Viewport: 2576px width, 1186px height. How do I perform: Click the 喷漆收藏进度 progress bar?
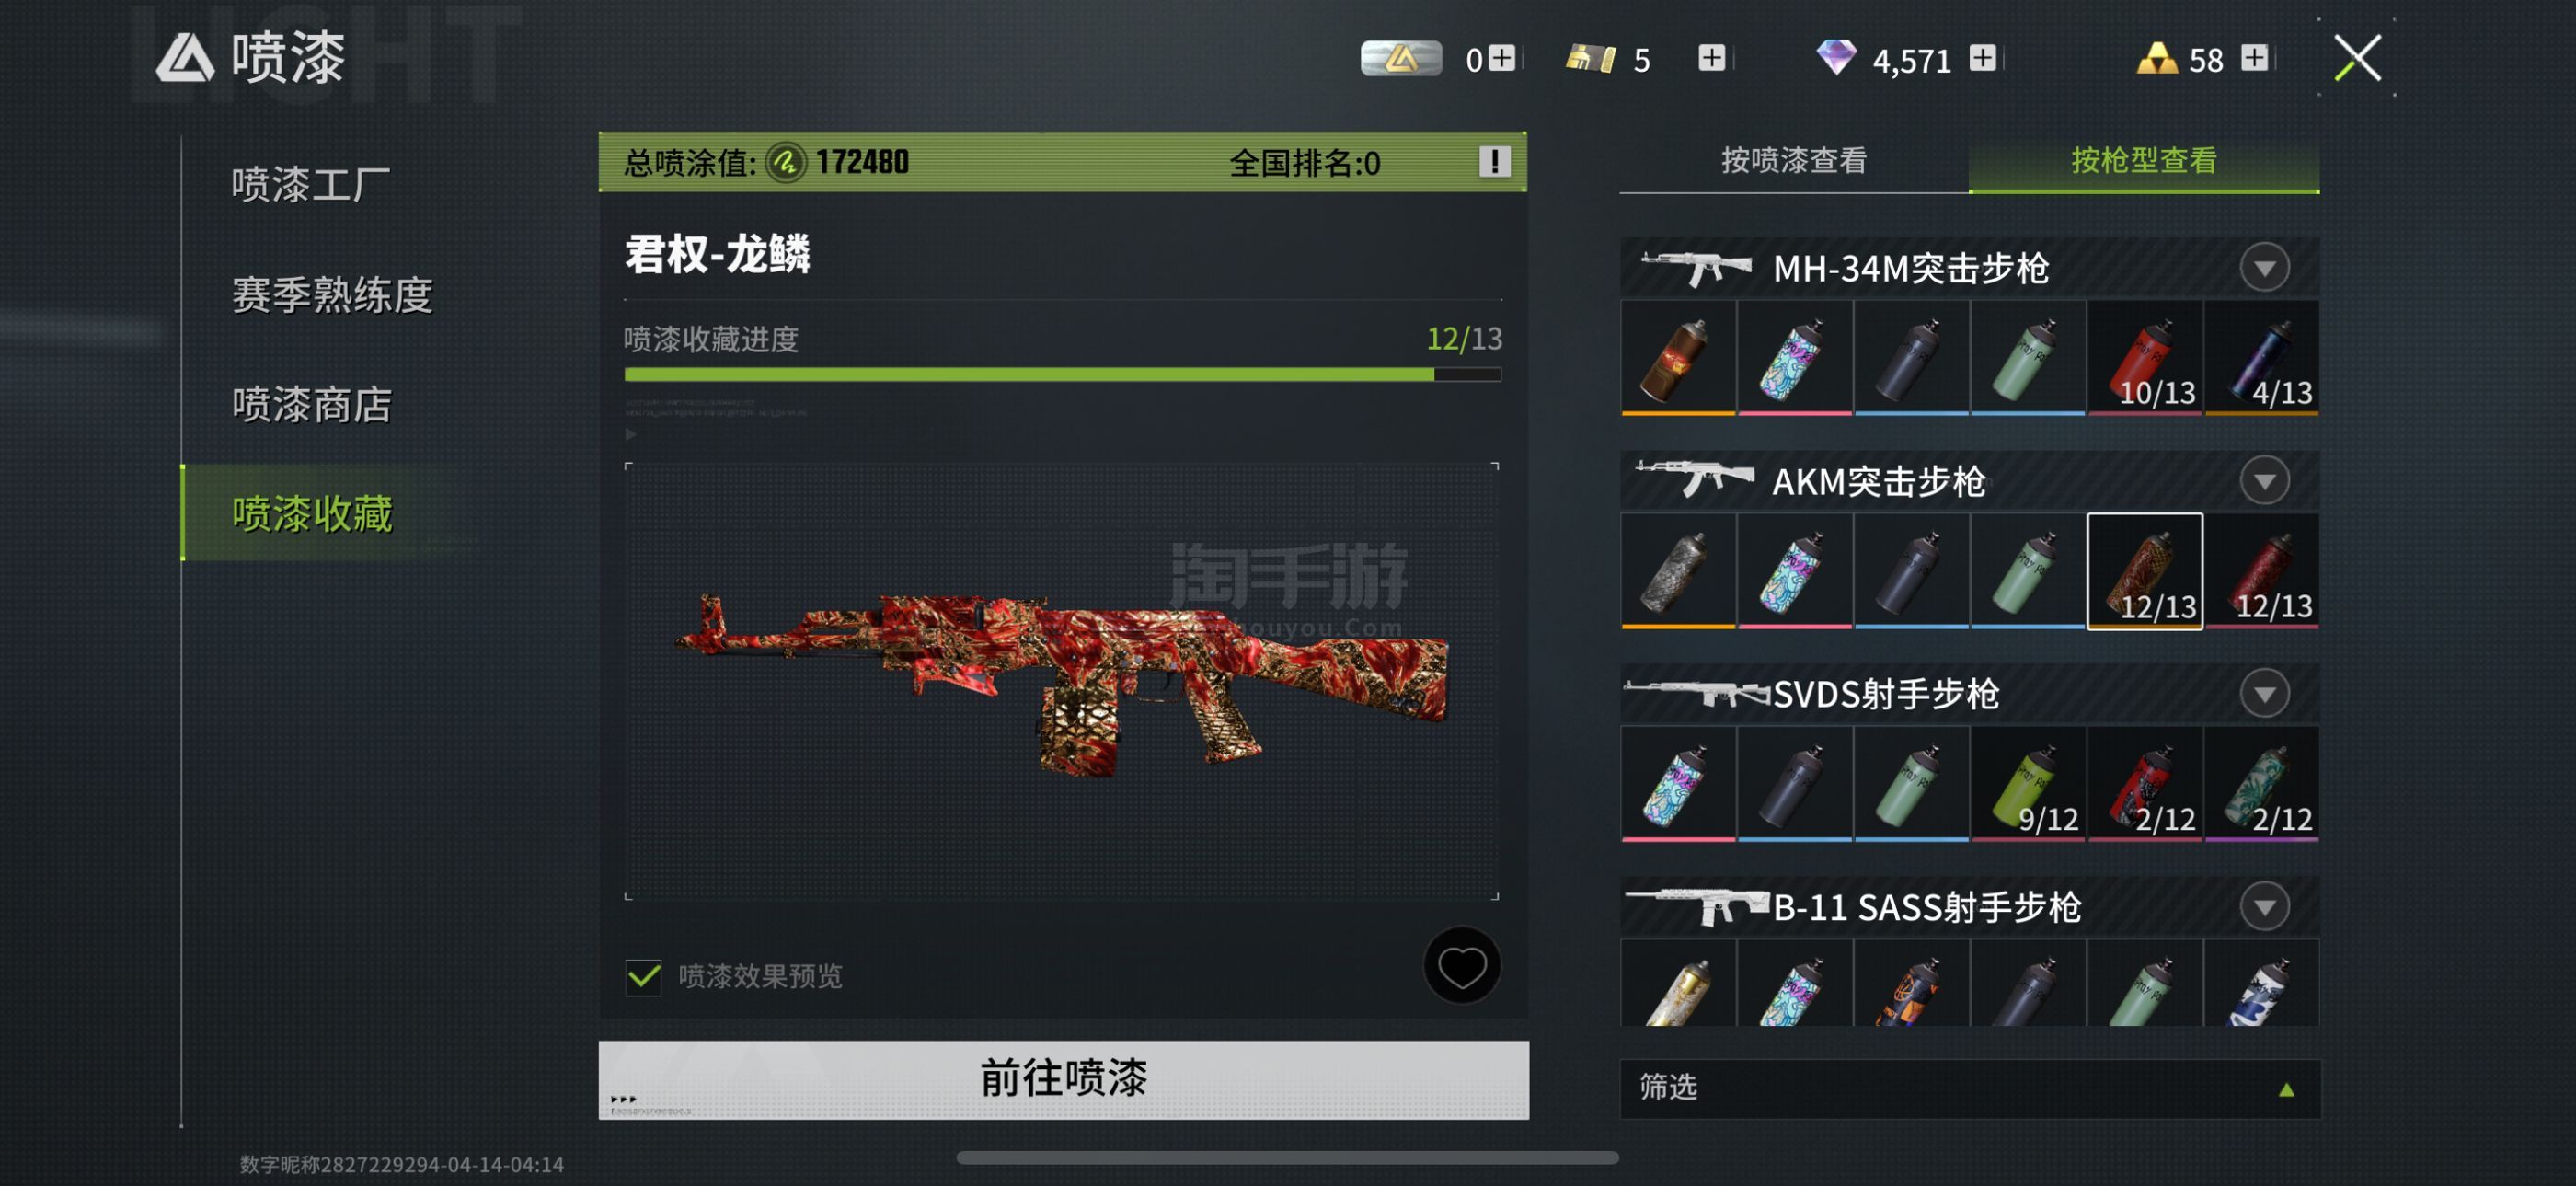pos(1062,374)
